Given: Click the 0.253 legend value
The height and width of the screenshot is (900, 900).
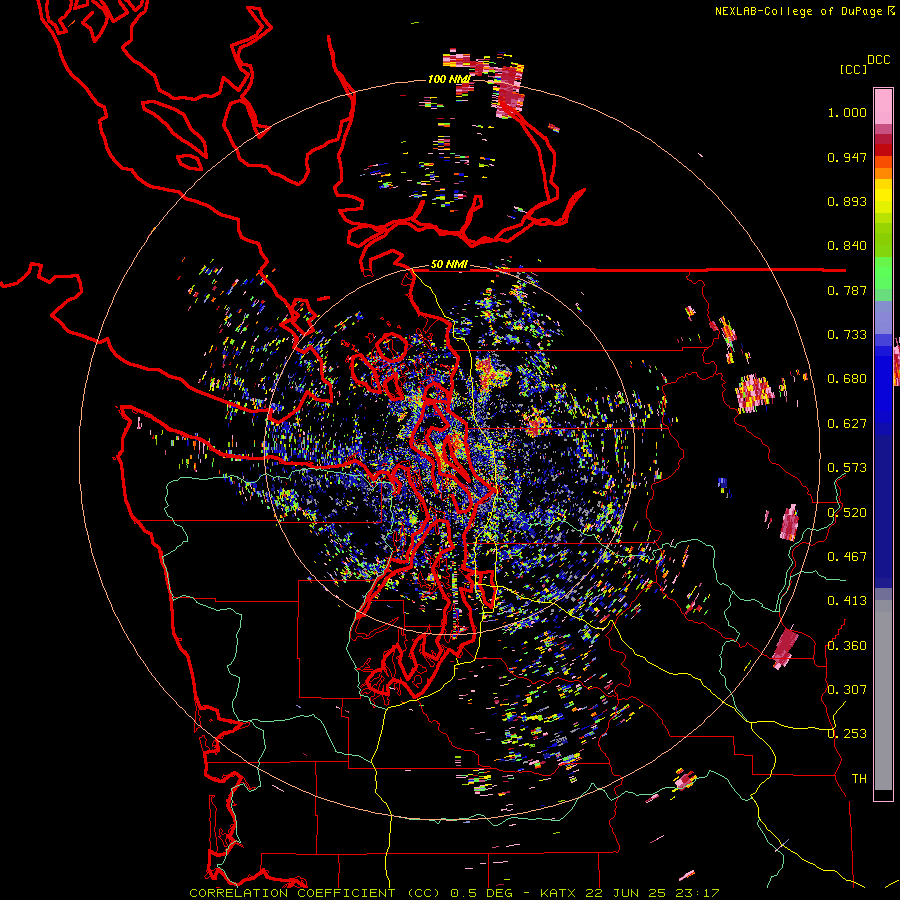Looking at the screenshot, I should point(847,734).
